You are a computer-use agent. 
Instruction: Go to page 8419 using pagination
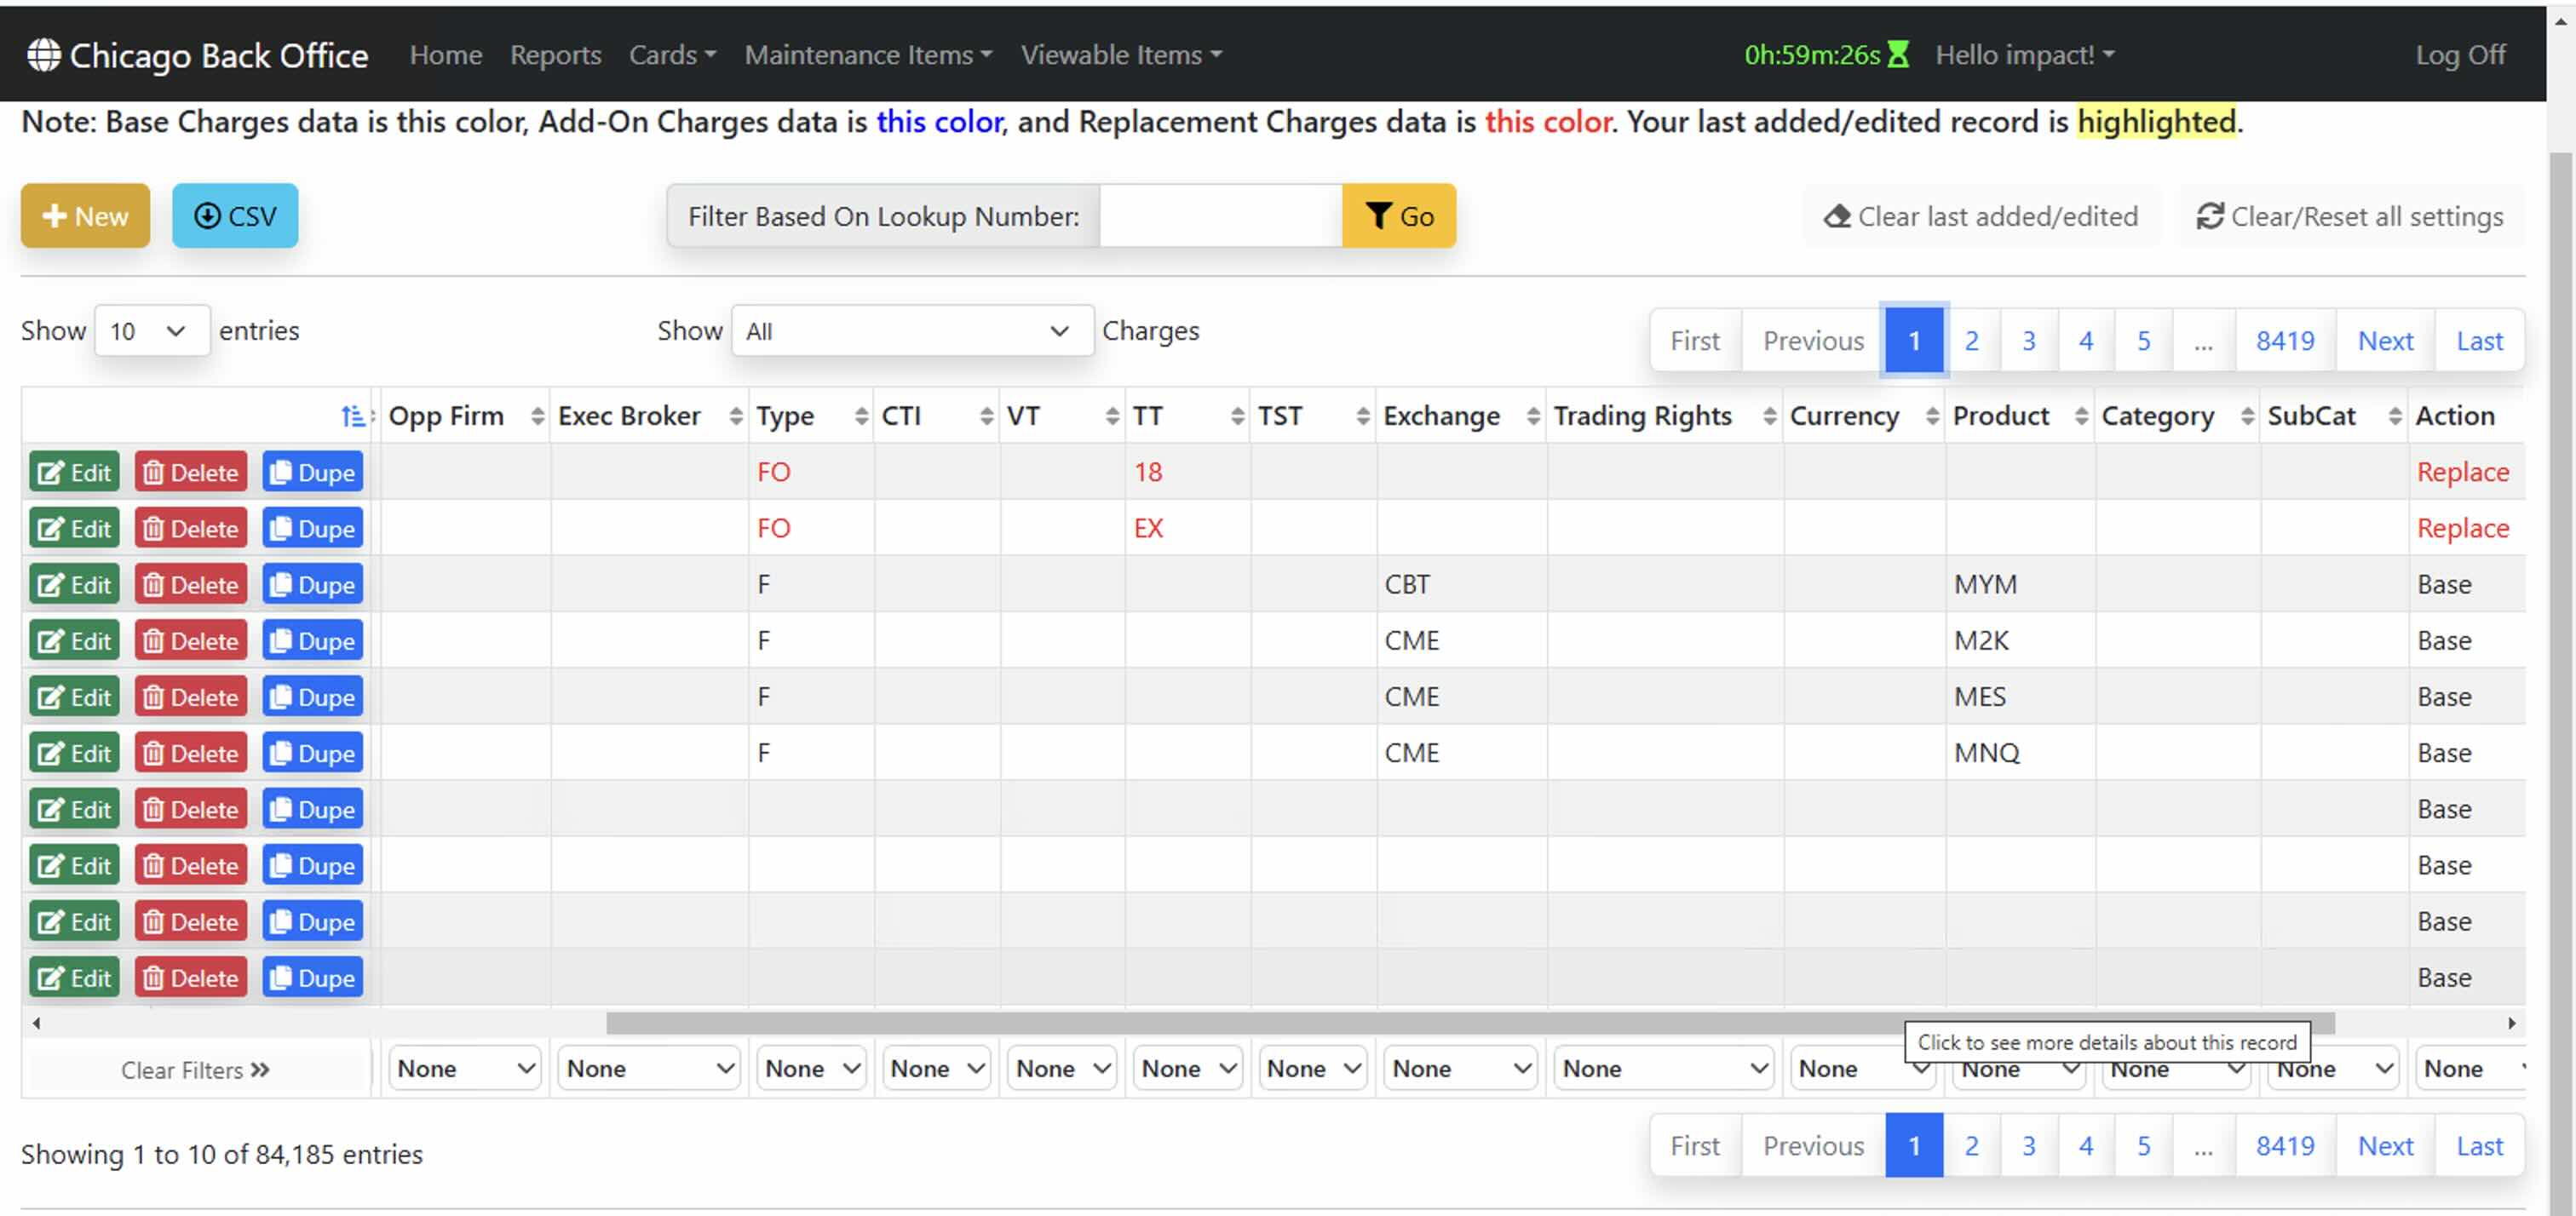2285,340
